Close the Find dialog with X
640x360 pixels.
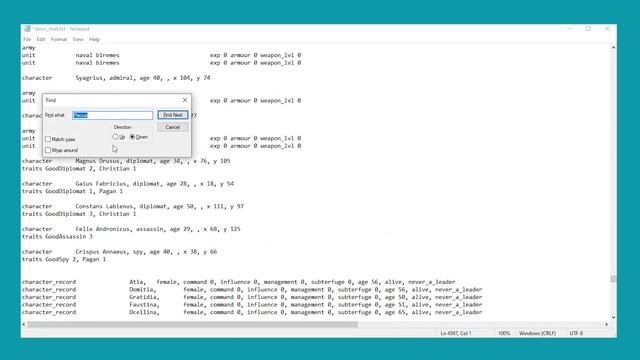click(x=185, y=100)
